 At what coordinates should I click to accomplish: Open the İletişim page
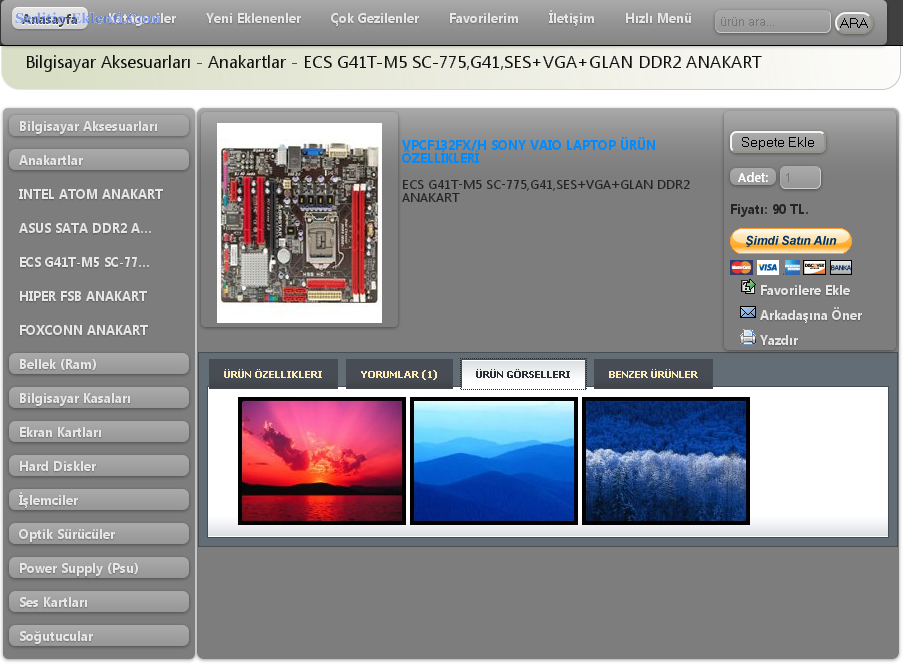(x=571, y=18)
